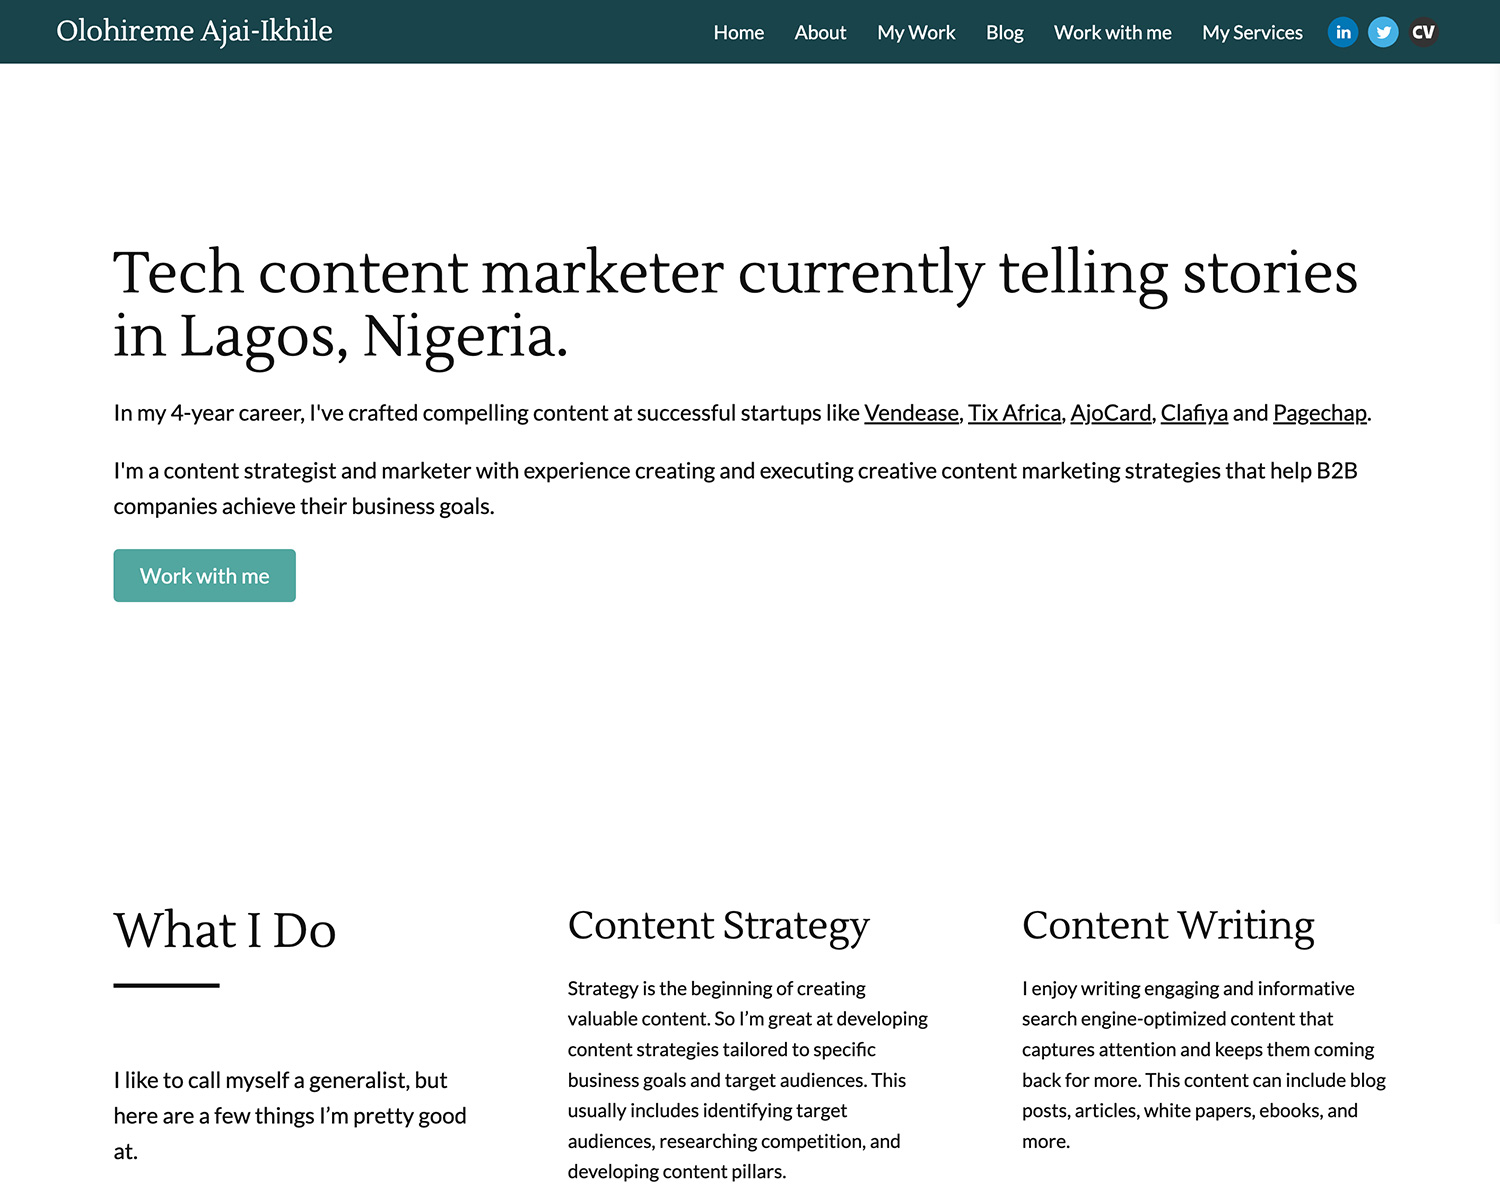
Task: Click the CV icon in the header
Action: (x=1423, y=31)
